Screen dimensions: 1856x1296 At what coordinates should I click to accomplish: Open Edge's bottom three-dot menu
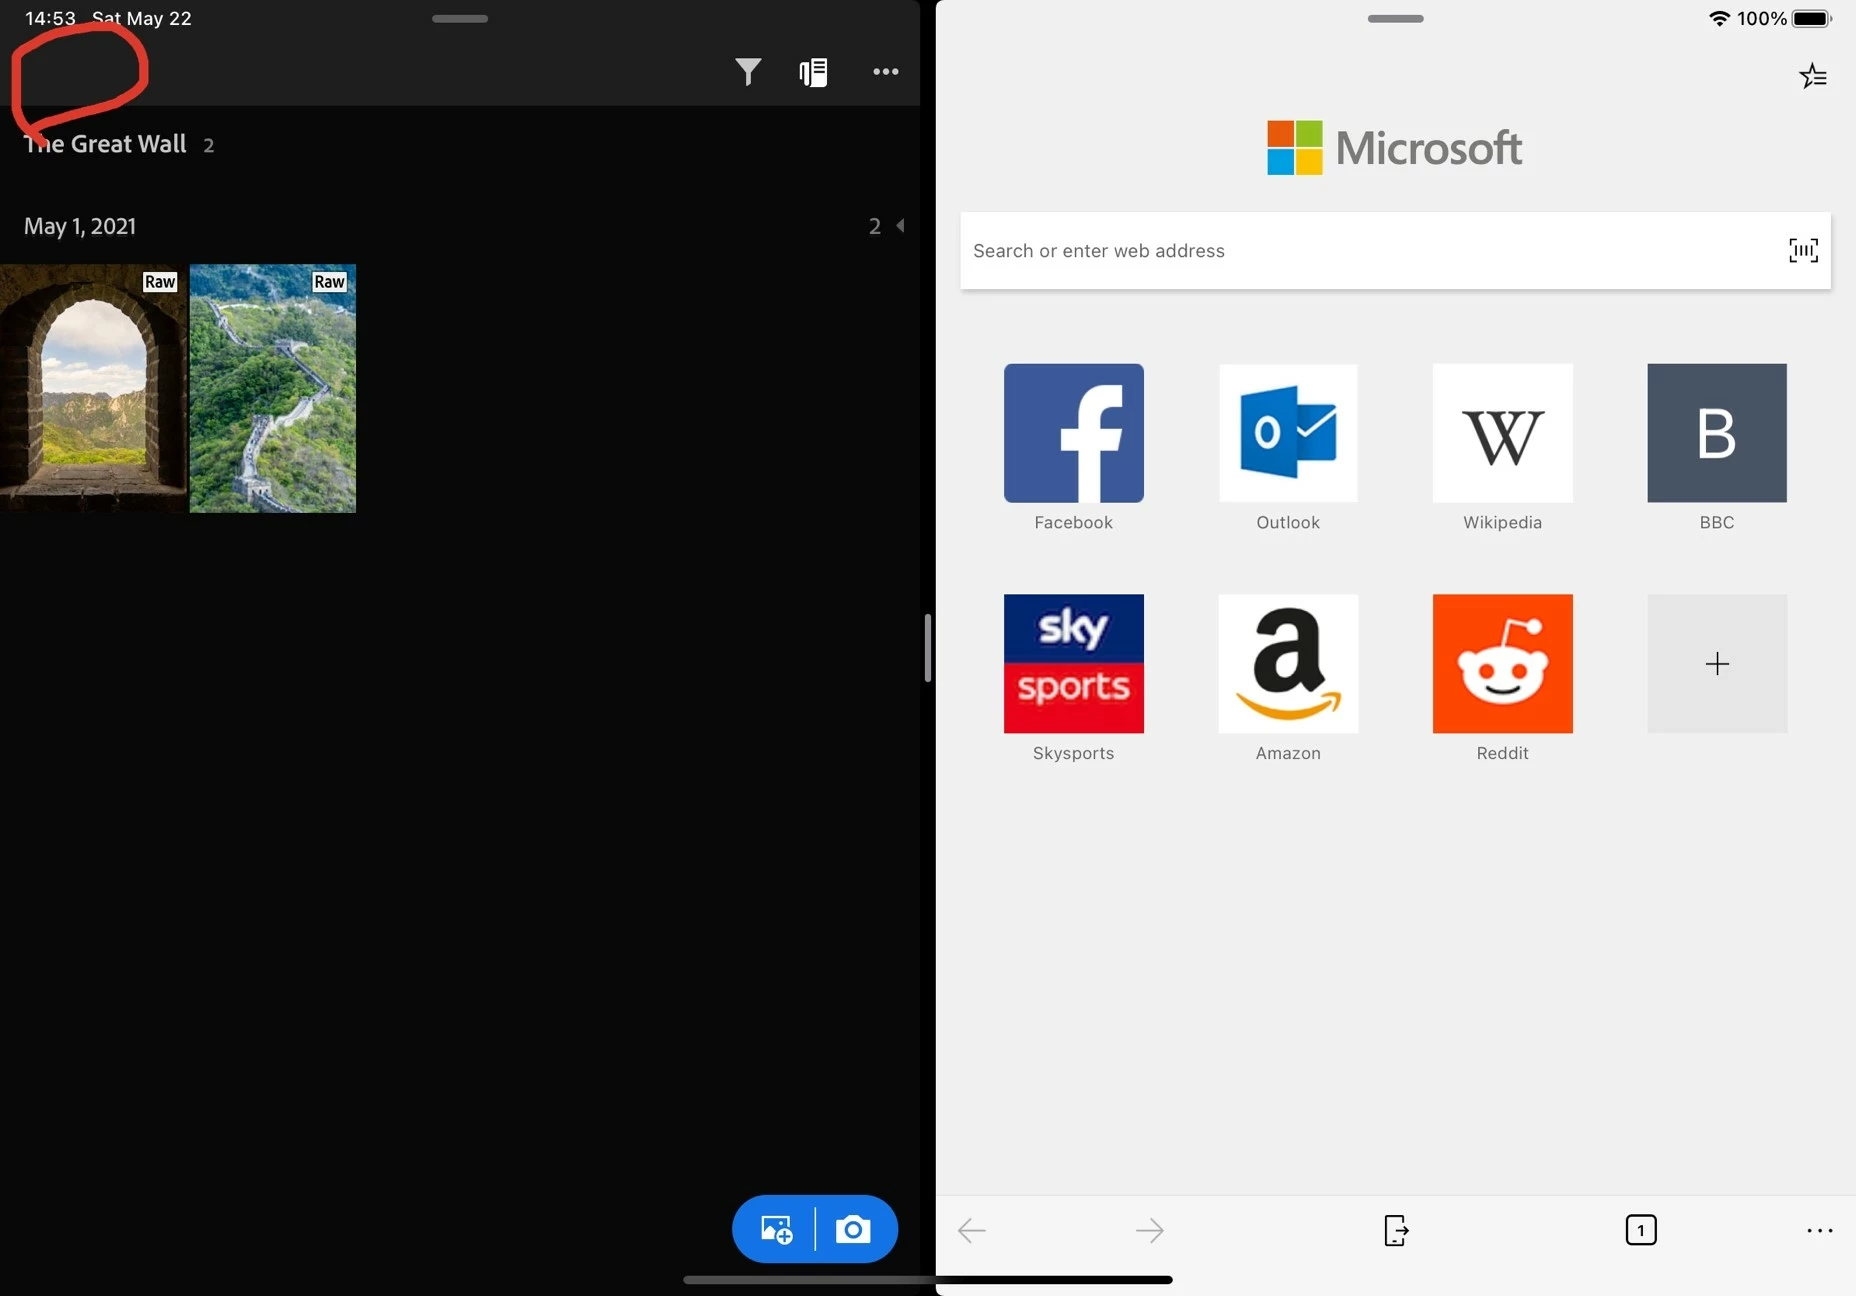[x=1820, y=1230]
